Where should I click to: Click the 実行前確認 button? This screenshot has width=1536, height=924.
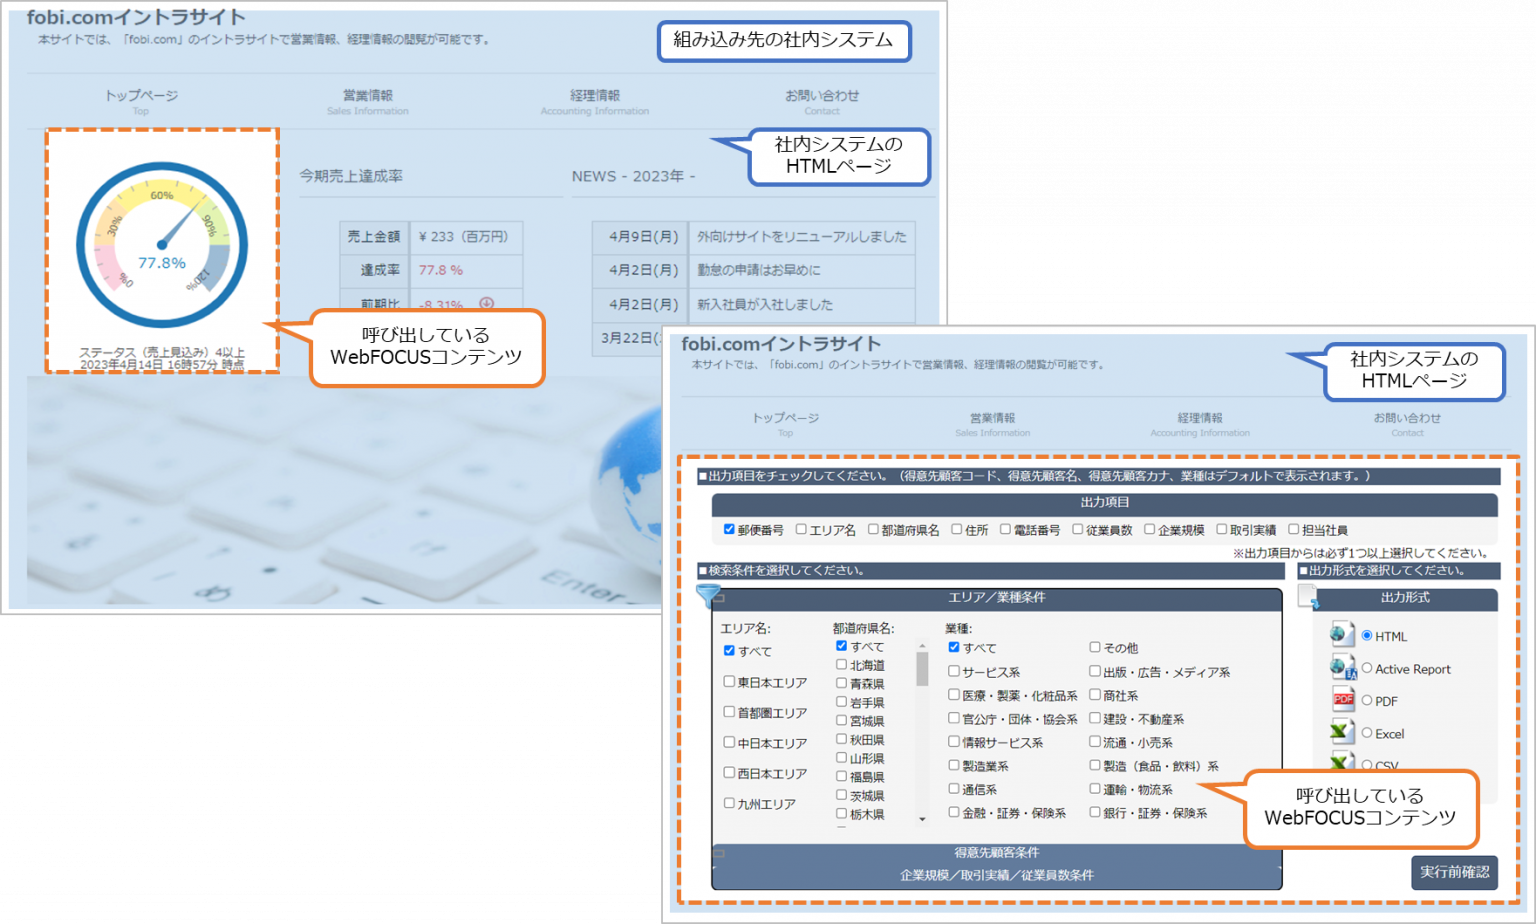click(x=1455, y=872)
